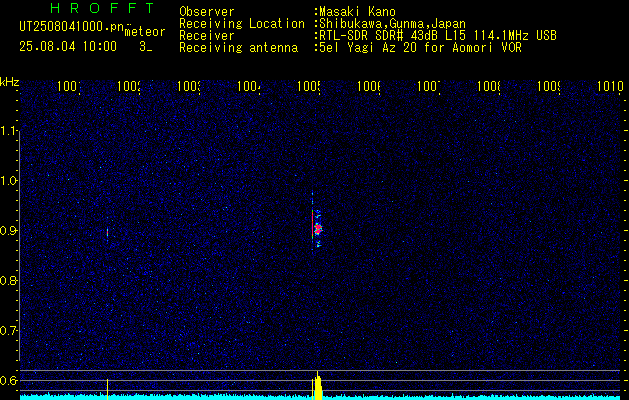The height and width of the screenshot is (400, 629).
Task: Click the Observer label
Action: [207, 12]
